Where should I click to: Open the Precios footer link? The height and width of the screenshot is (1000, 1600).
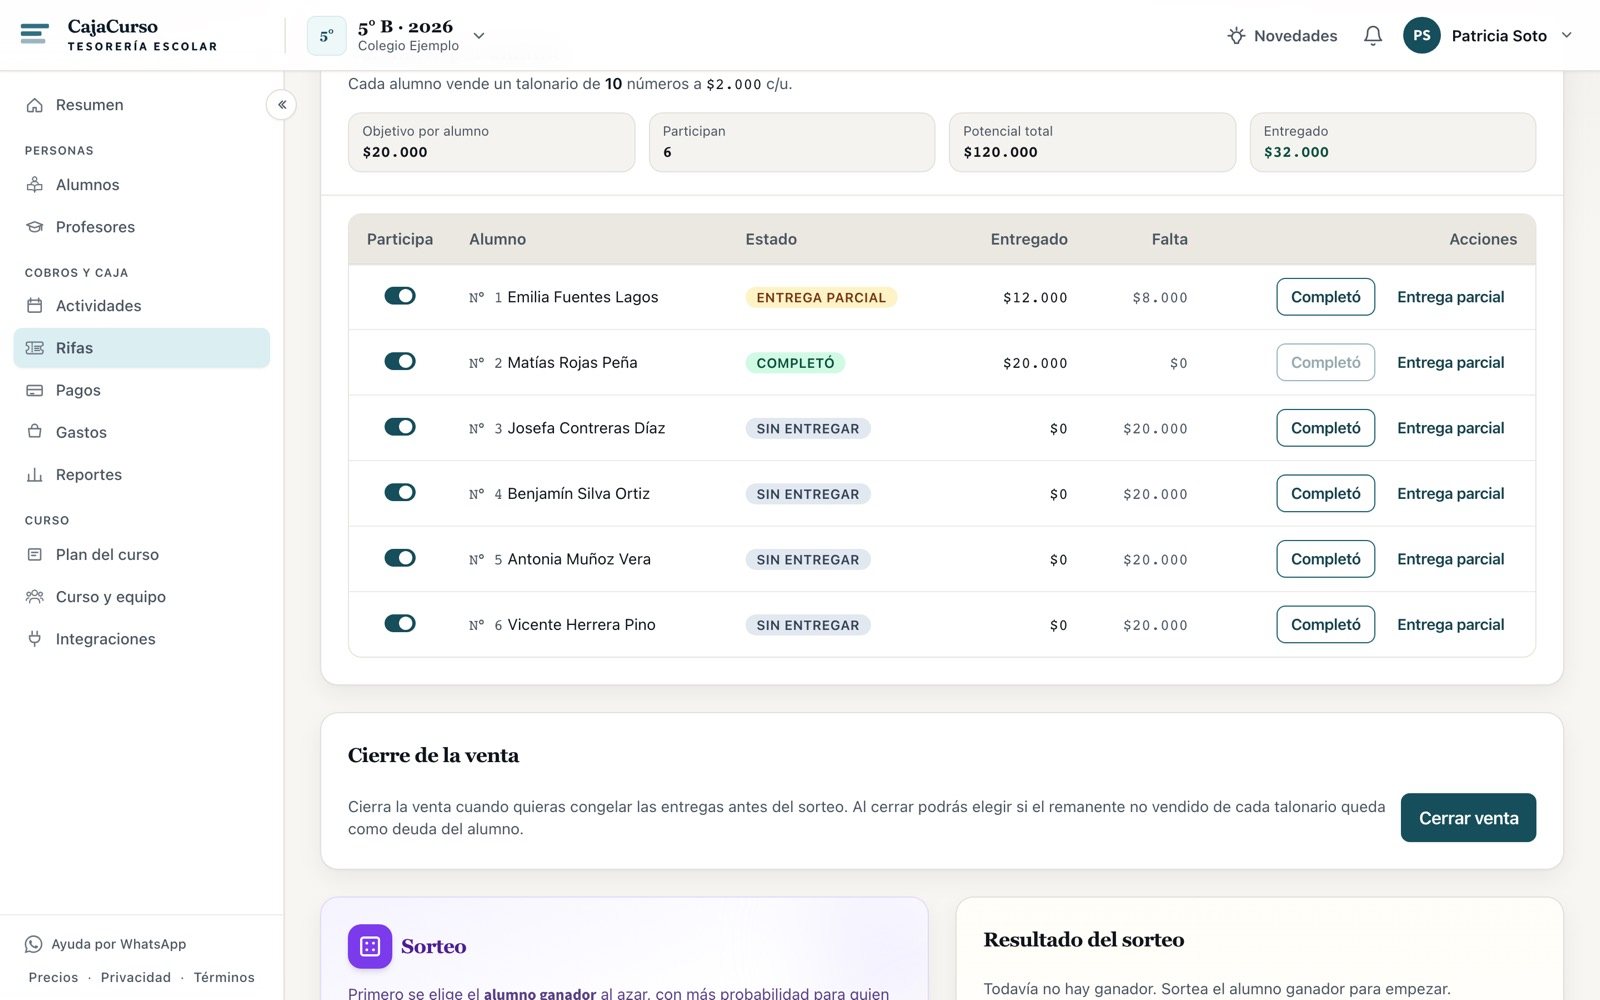click(53, 978)
